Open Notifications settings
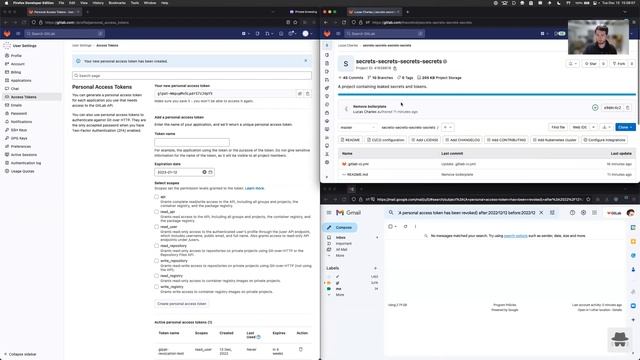Viewport: 640px width, 360px height. [x=21, y=122]
